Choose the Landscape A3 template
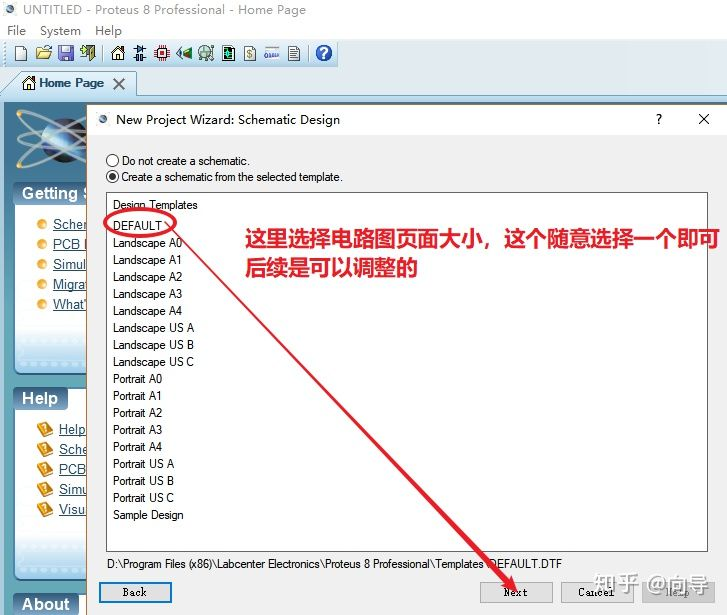The width and height of the screenshot is (727, 615). (147, 294)
